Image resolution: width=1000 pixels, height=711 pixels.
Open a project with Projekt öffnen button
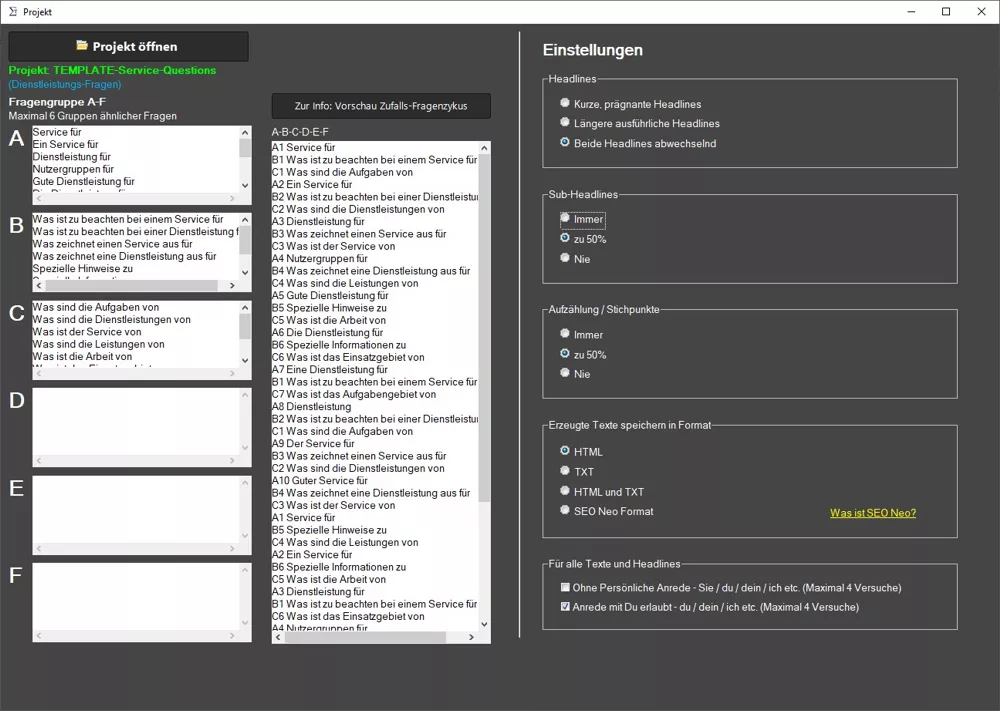click(128, 46)
